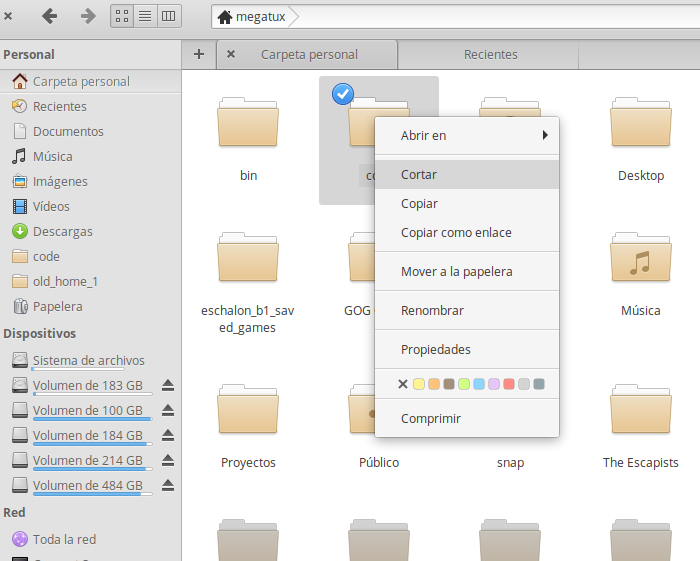Switch to column view

pyautogui.click(x=169, y=17)
